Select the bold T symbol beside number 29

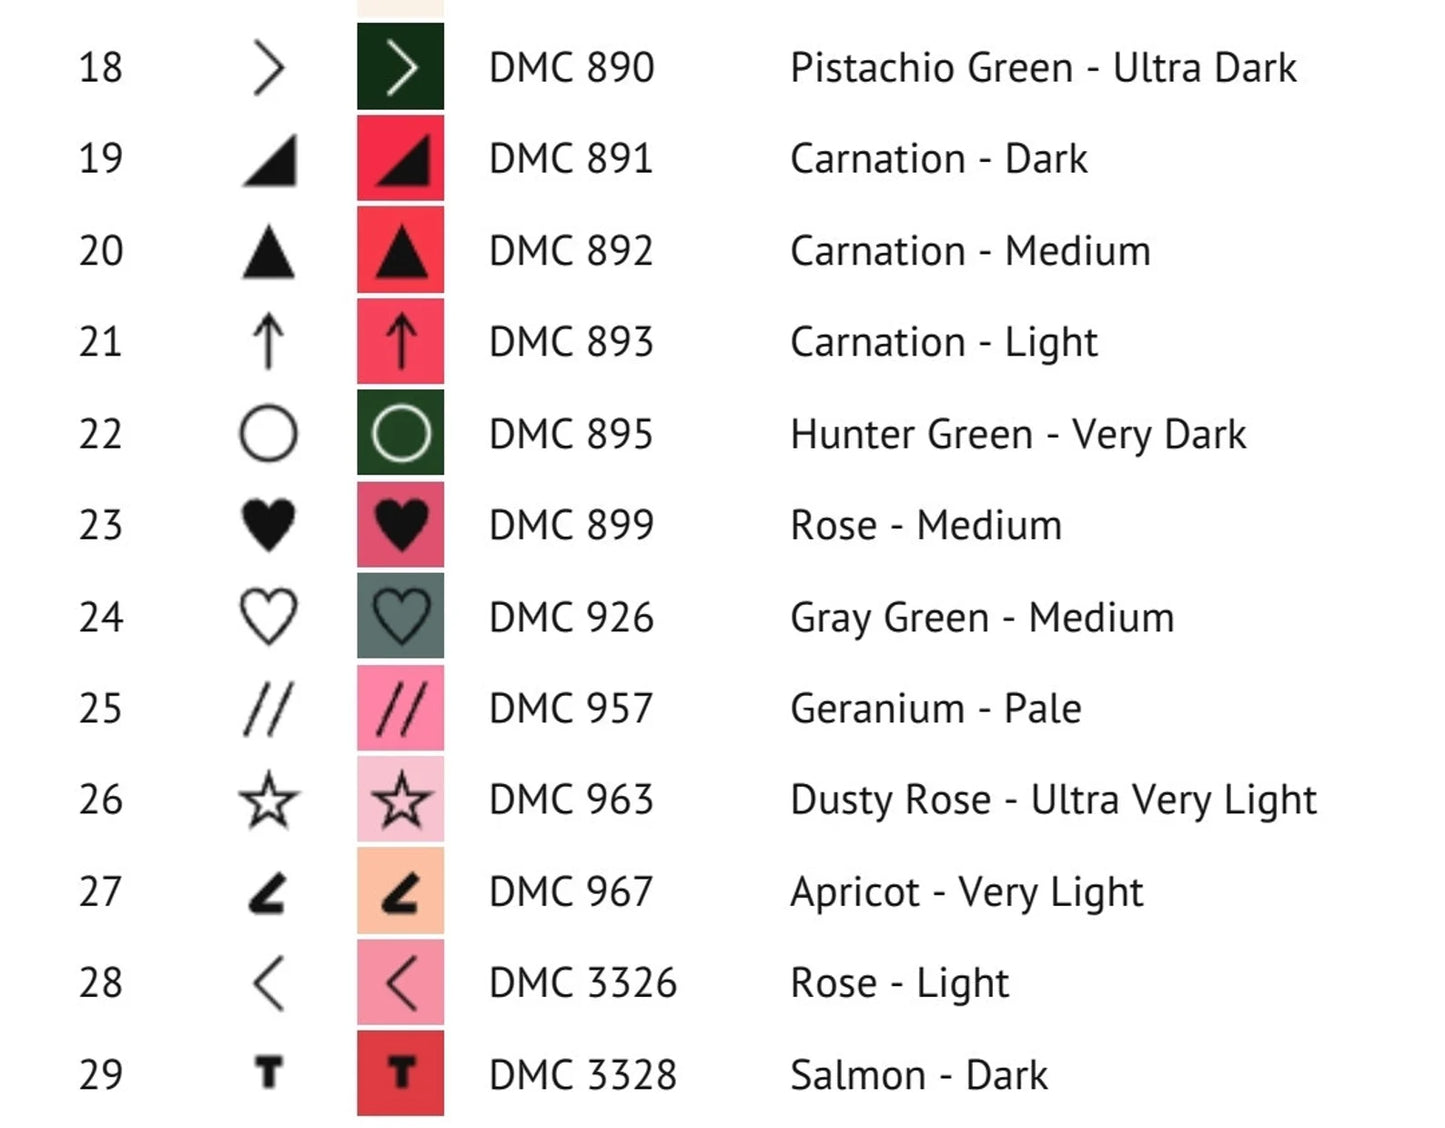click(268, 1073)
